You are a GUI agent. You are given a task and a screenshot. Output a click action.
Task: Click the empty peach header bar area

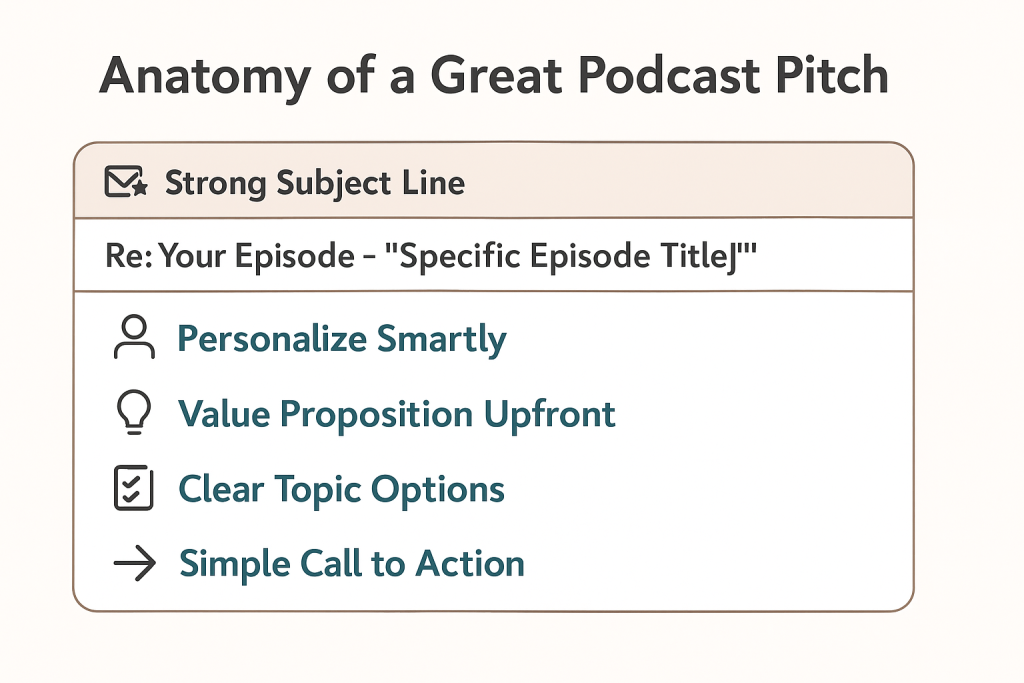689,182
